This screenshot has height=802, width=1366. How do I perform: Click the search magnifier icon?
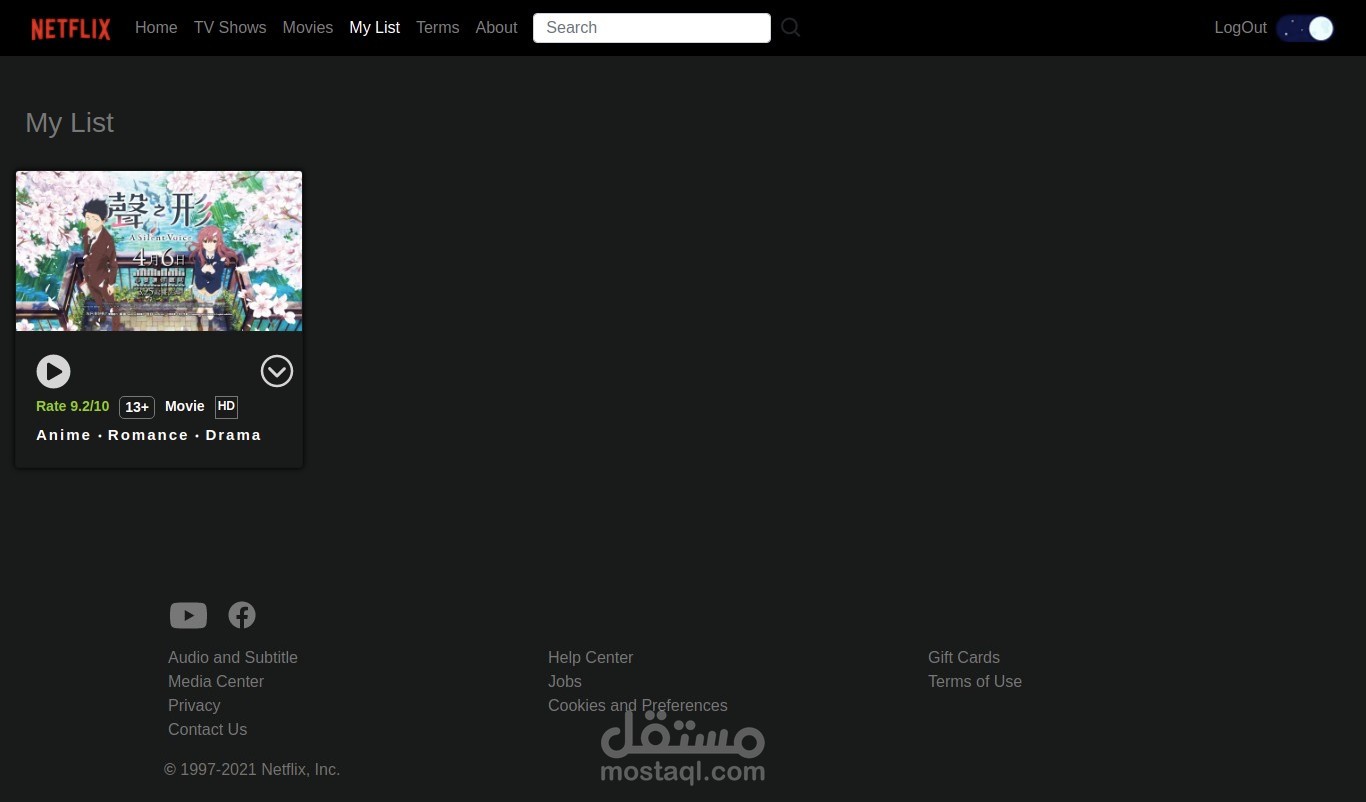coord(791,28)
